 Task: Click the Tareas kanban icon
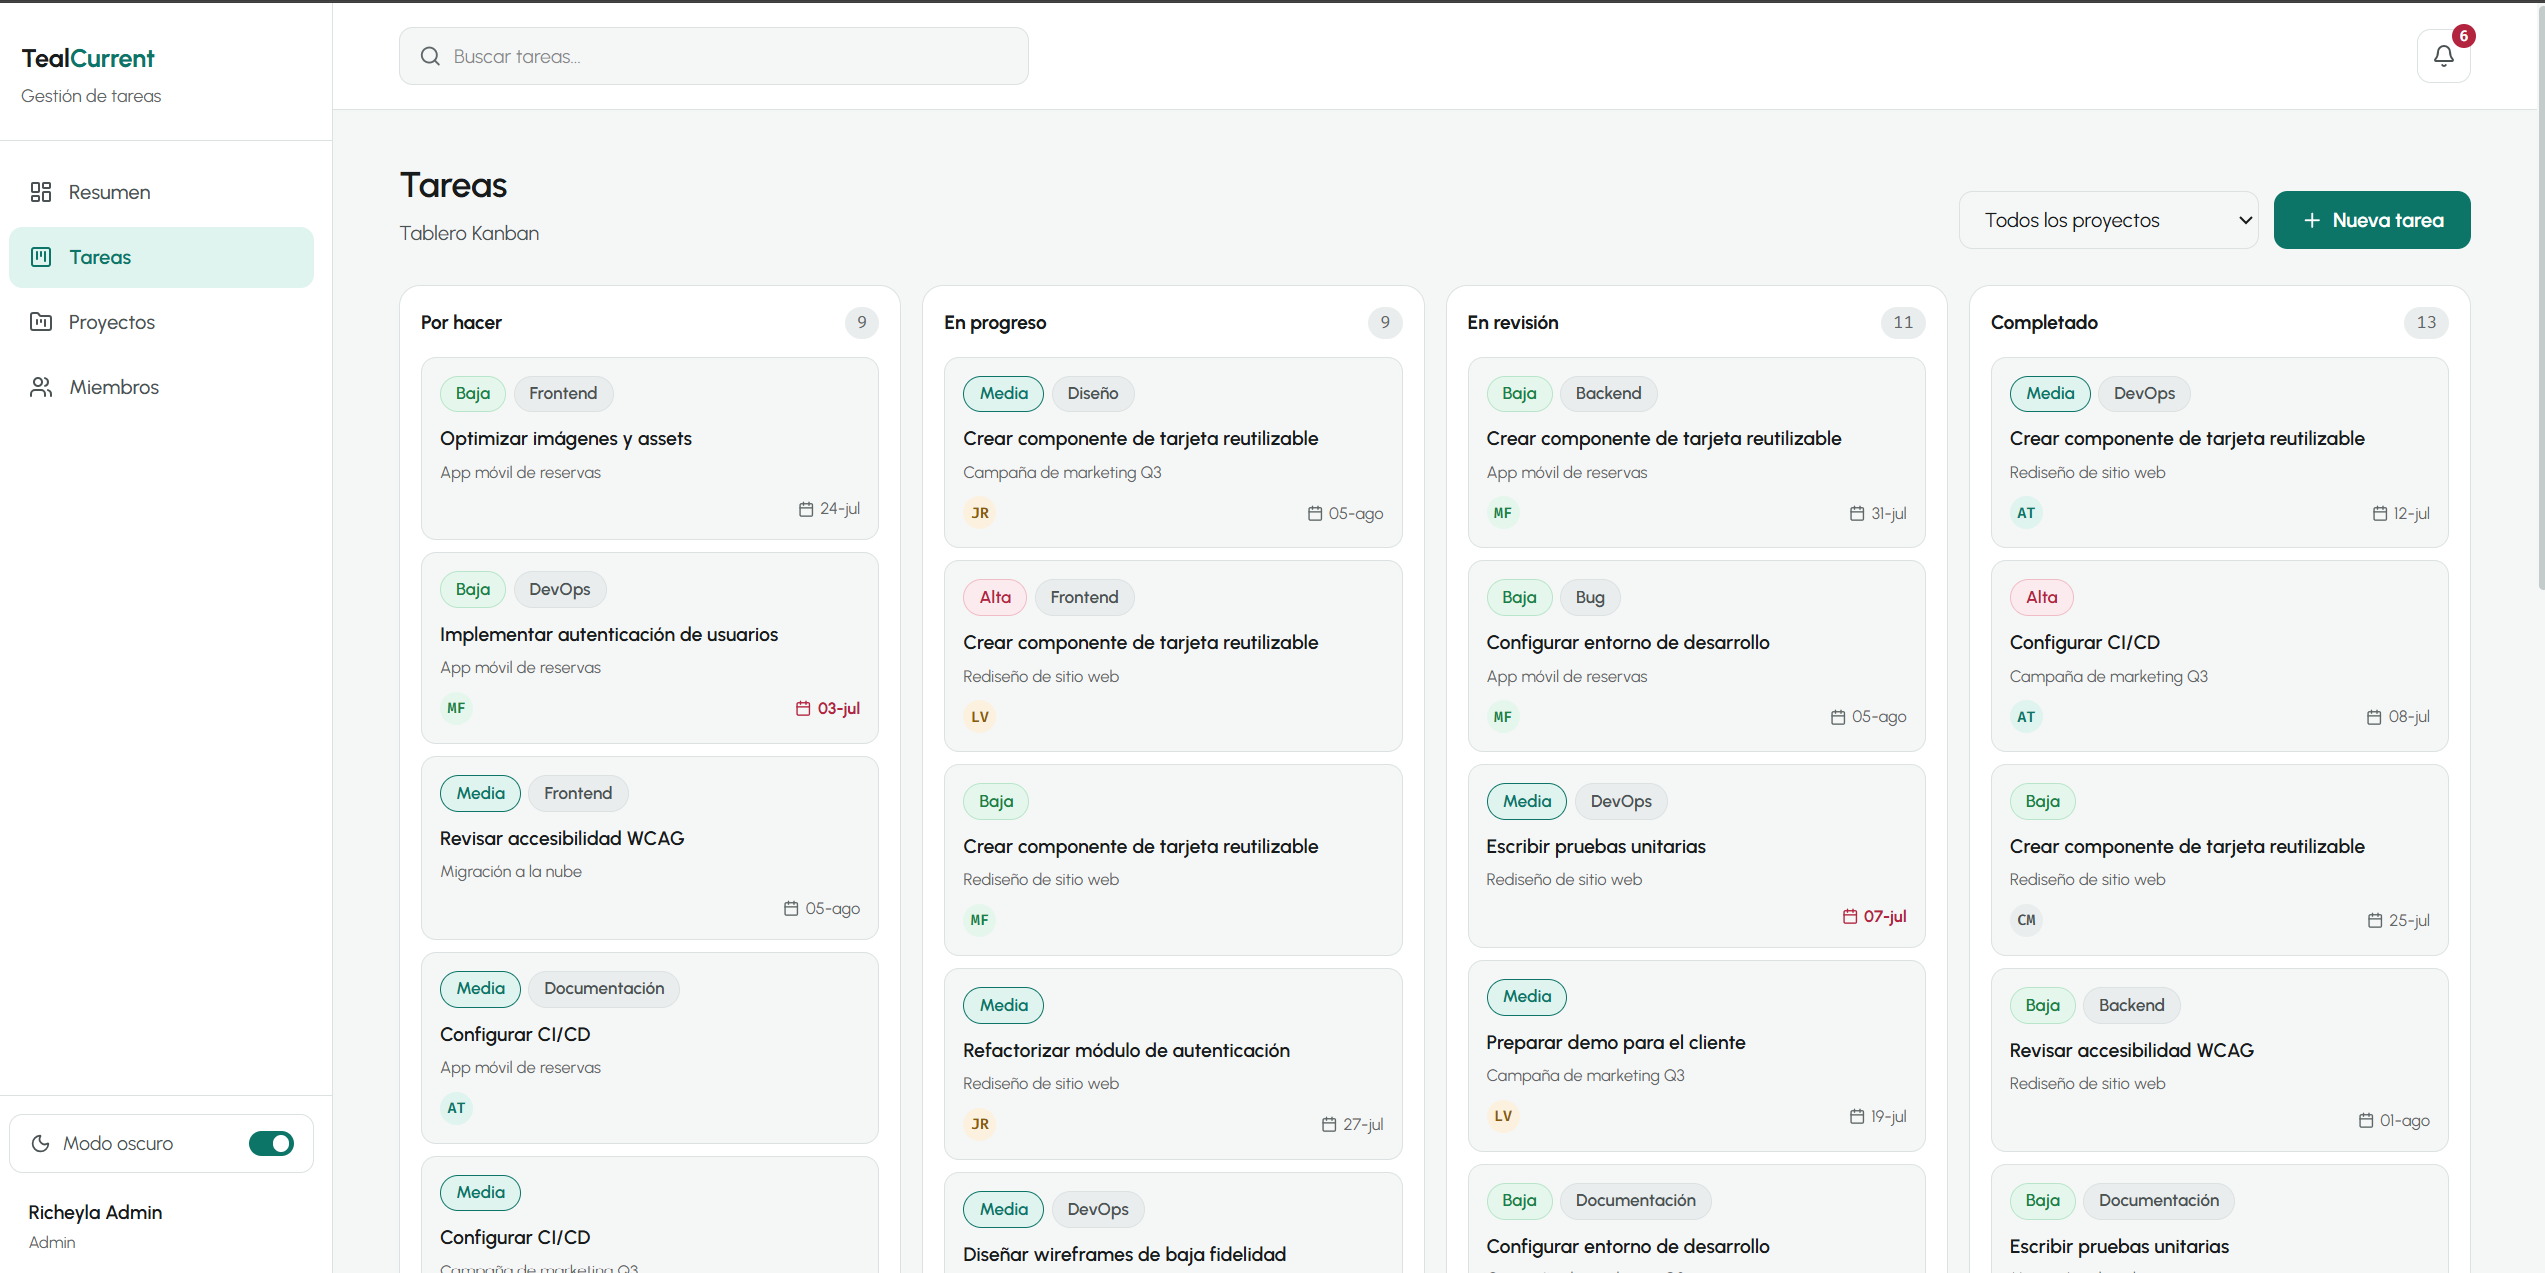[41, 257]
